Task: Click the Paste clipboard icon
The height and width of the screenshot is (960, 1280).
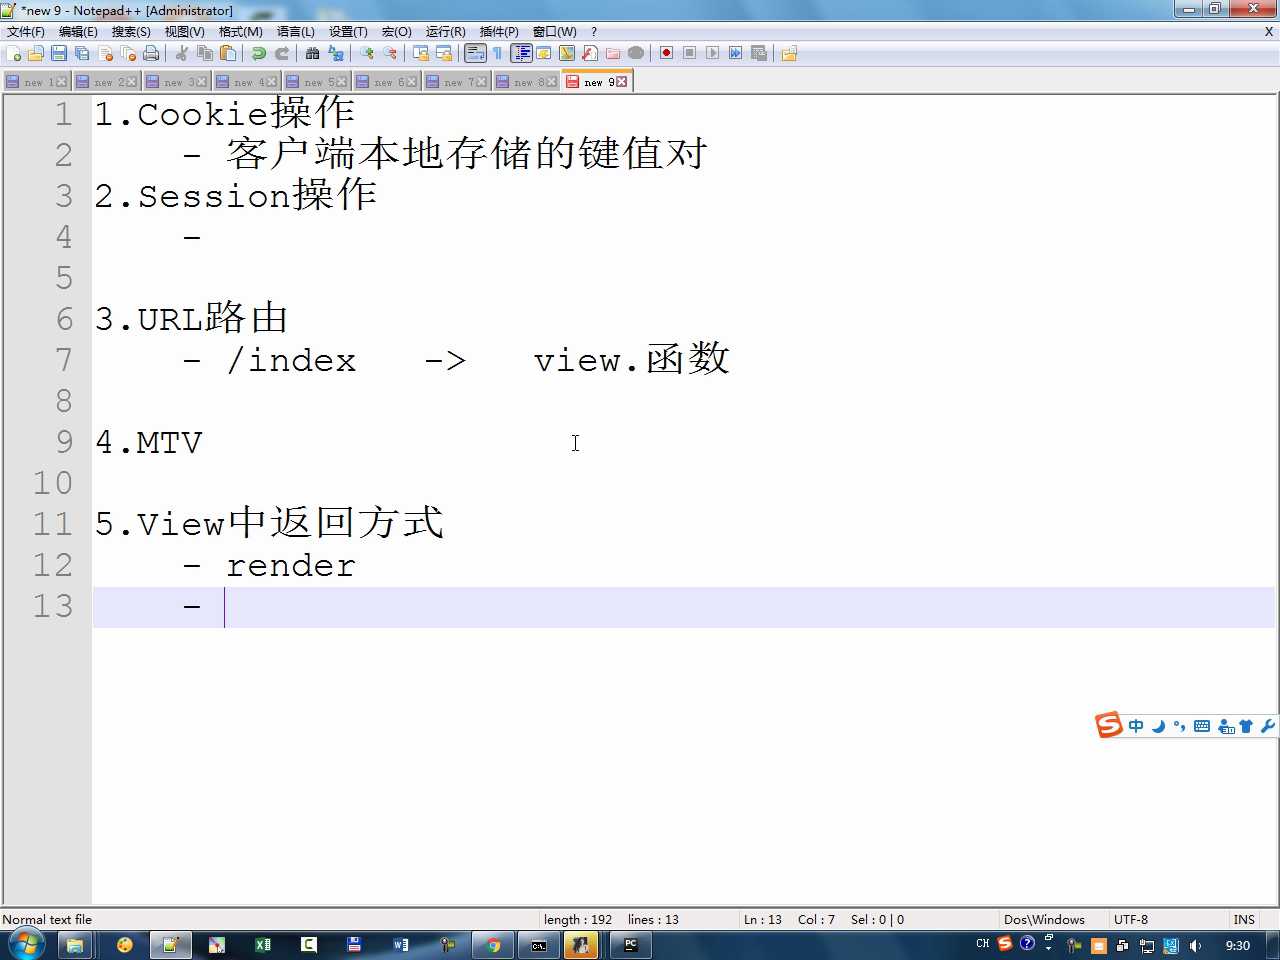Action: point(228,53)
